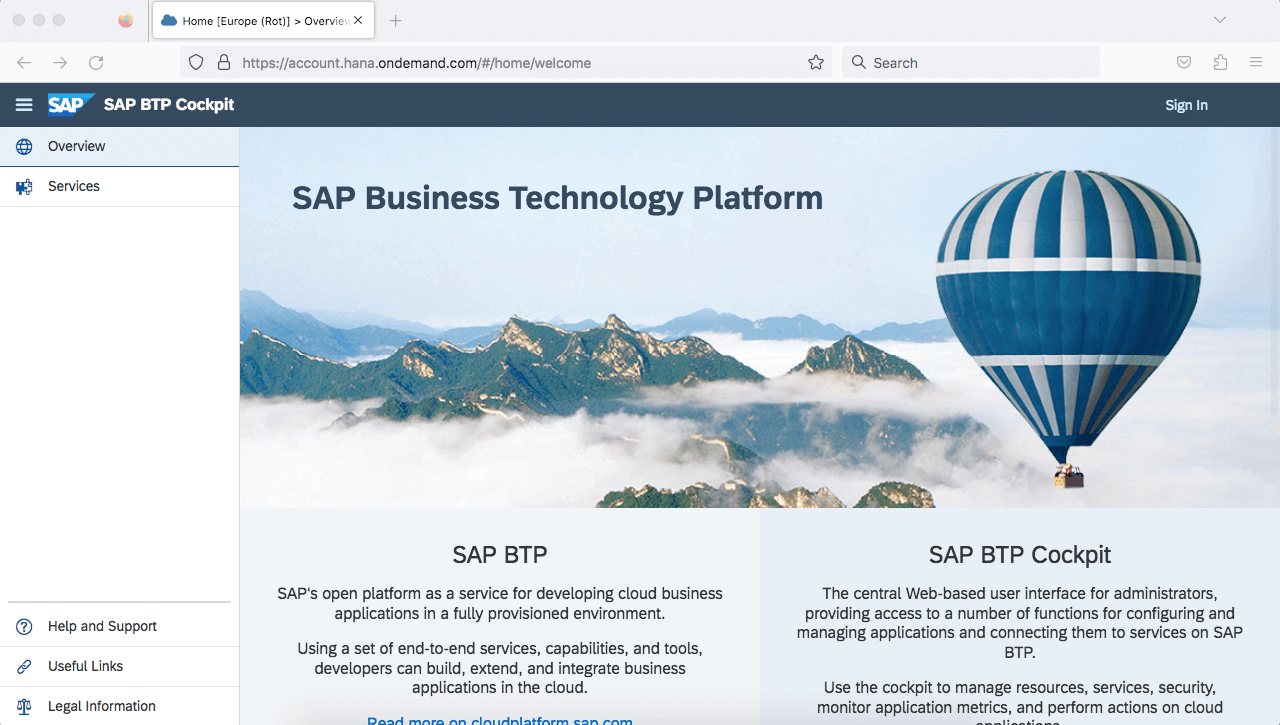Toggle the hamburger navigation menu
Screen dimensions: 1280x725
click(x=24, y=105)
